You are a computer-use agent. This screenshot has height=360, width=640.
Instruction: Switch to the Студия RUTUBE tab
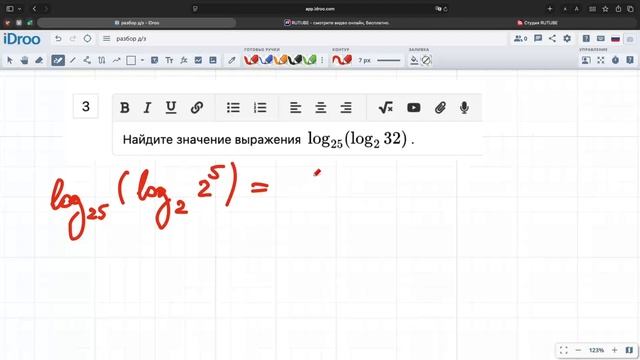coord(537,23)
